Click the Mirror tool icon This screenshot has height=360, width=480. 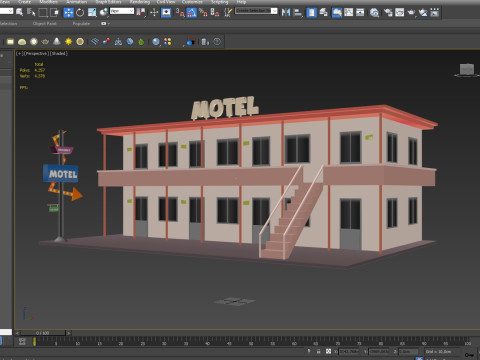pyautogui.click(x=286, y=13)
